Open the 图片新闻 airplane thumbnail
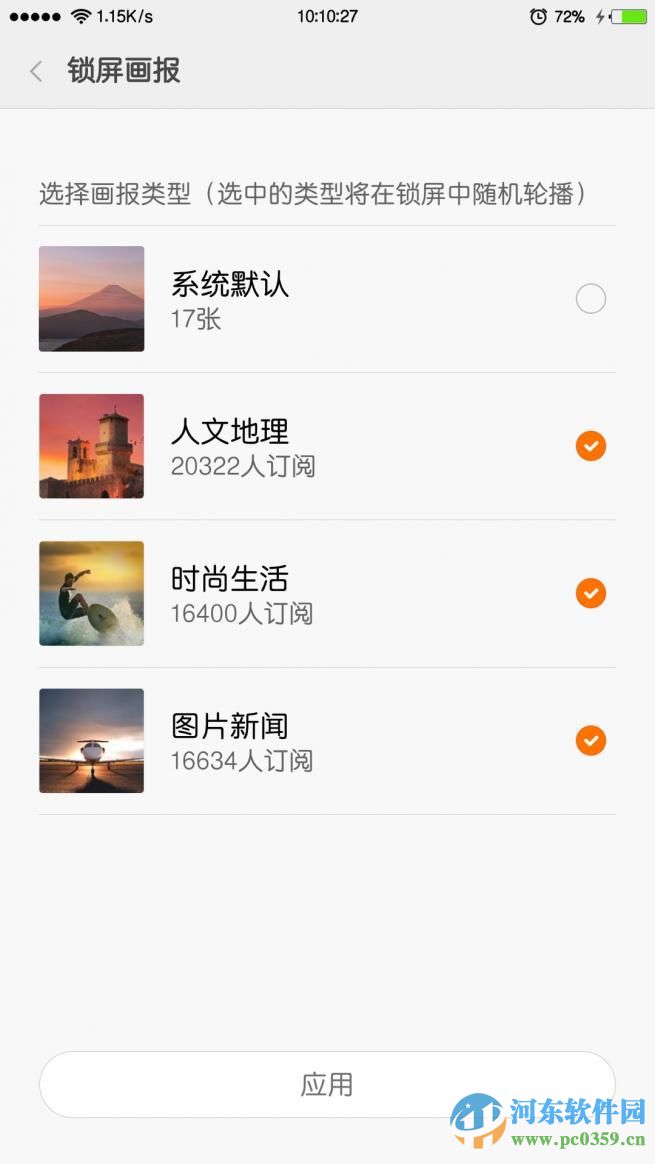Viewport: 655px width, 1164px height. 91,741
